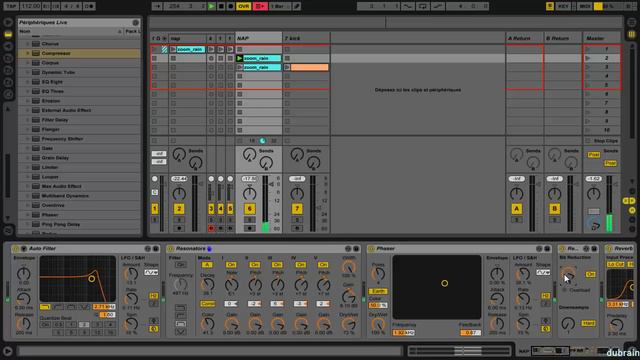The width and height of the screenshot is (640, 360).
Task: Expand the Chorus folder in browser
Action: coord(28,44)
